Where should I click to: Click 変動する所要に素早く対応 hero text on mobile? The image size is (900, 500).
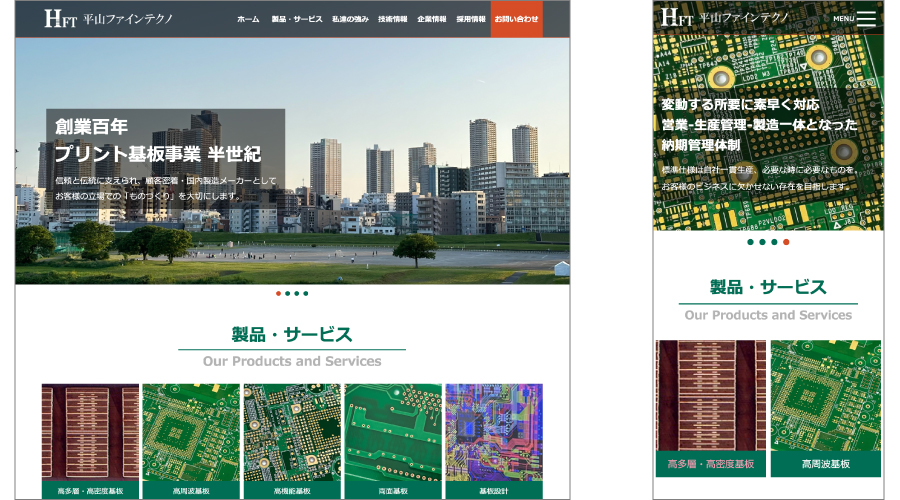coord(740,104)
